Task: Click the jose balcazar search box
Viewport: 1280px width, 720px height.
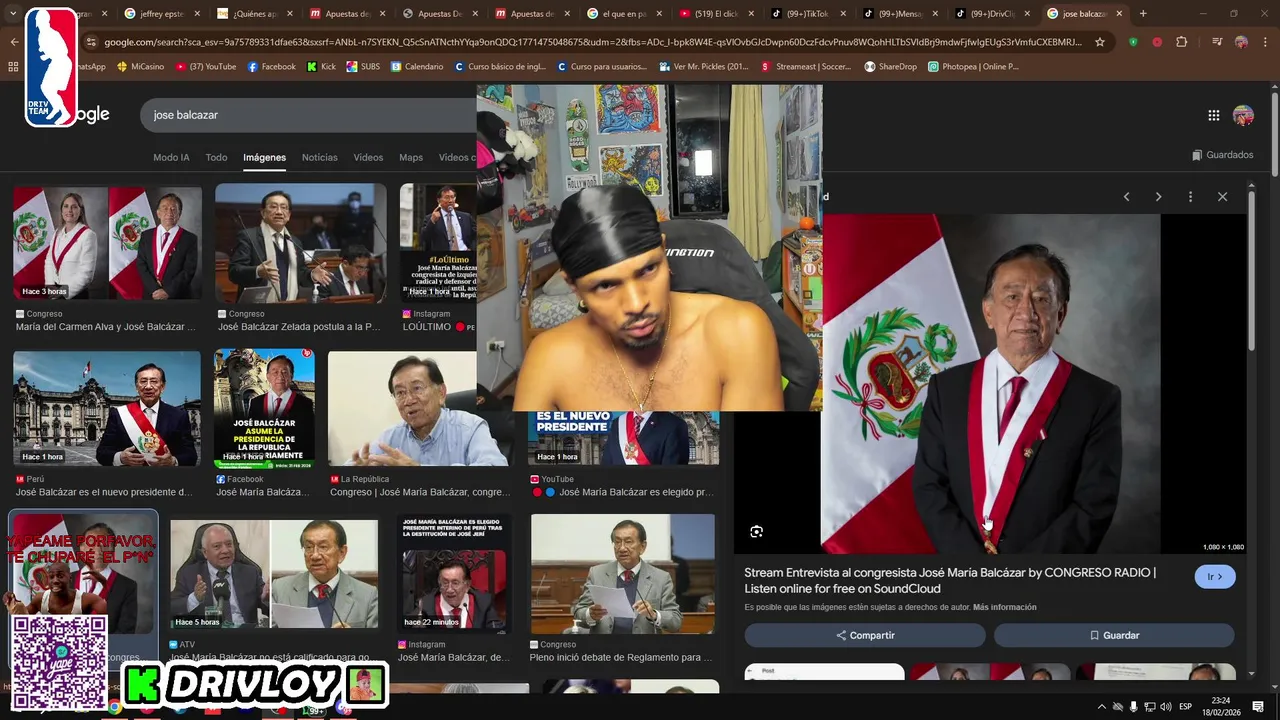Action: [x=310, y=115]
